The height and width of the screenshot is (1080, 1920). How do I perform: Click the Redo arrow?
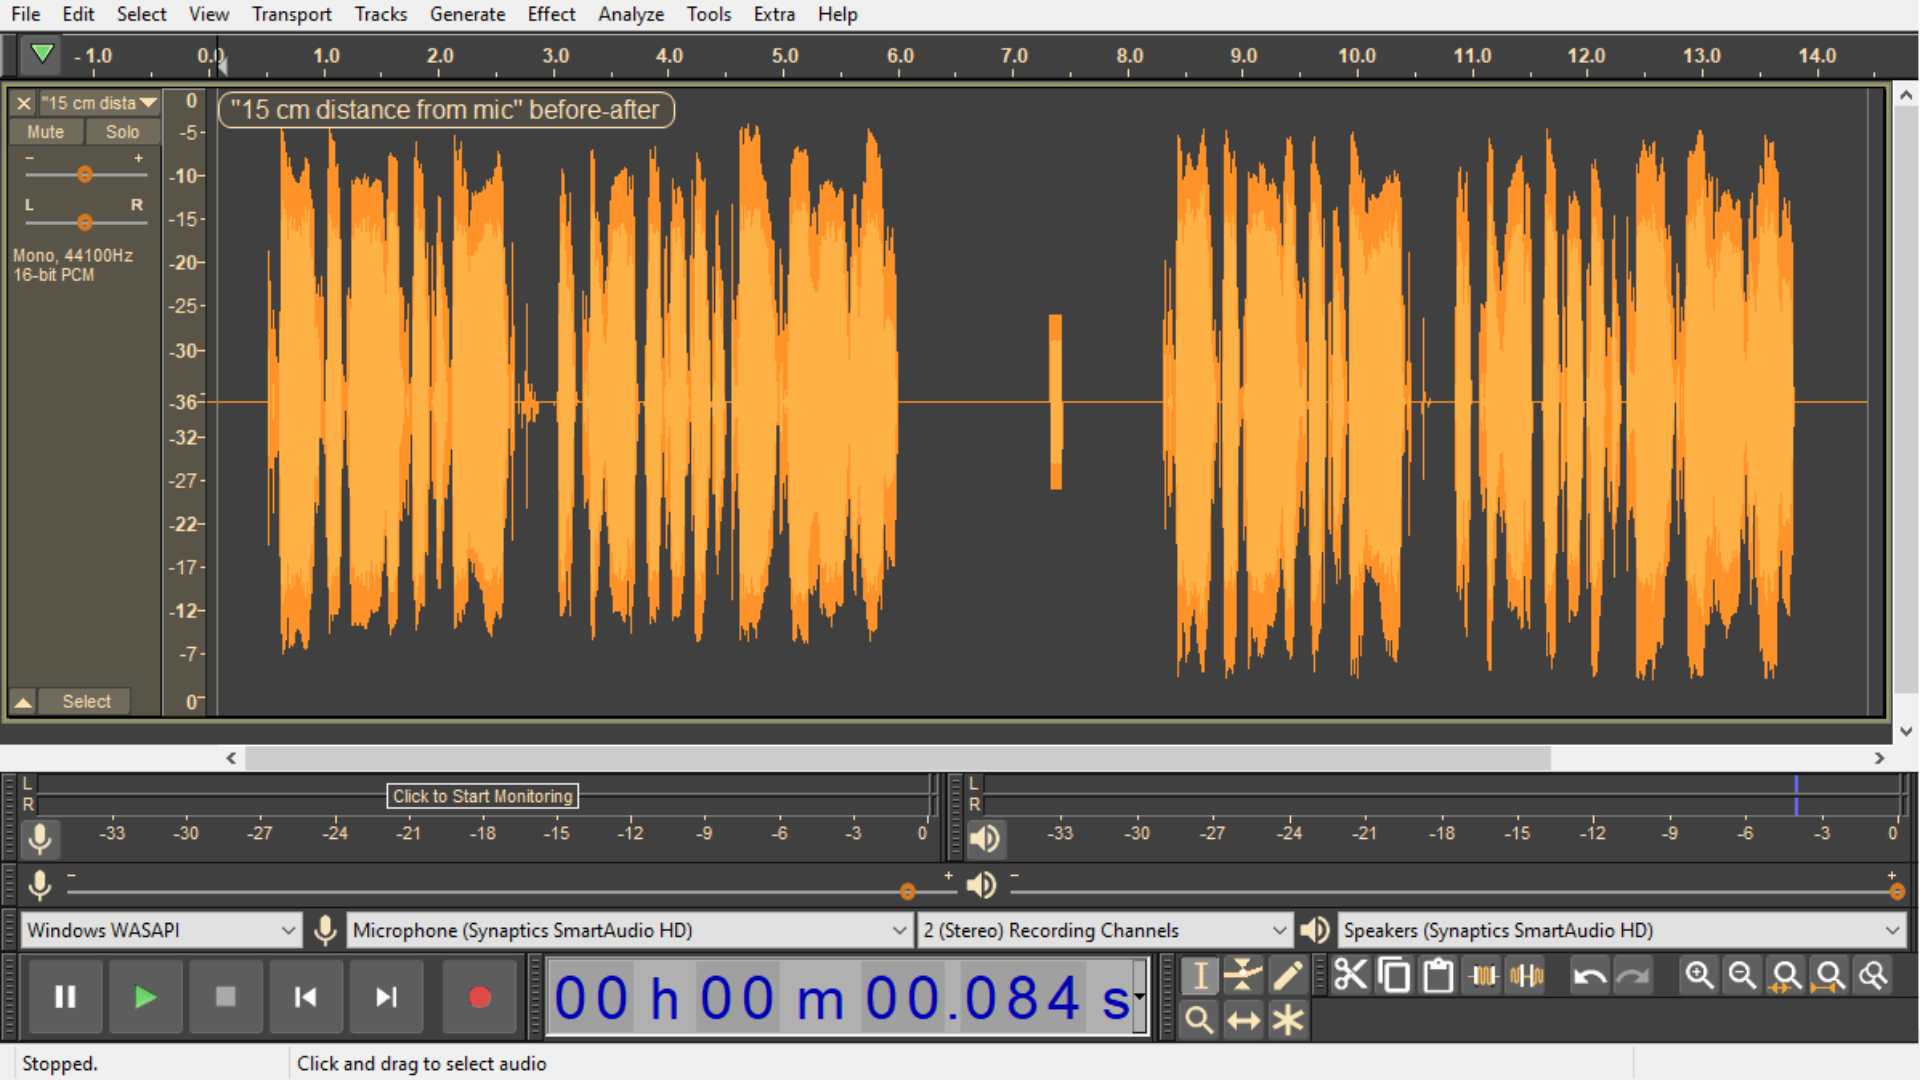(x=1633, y=975)
